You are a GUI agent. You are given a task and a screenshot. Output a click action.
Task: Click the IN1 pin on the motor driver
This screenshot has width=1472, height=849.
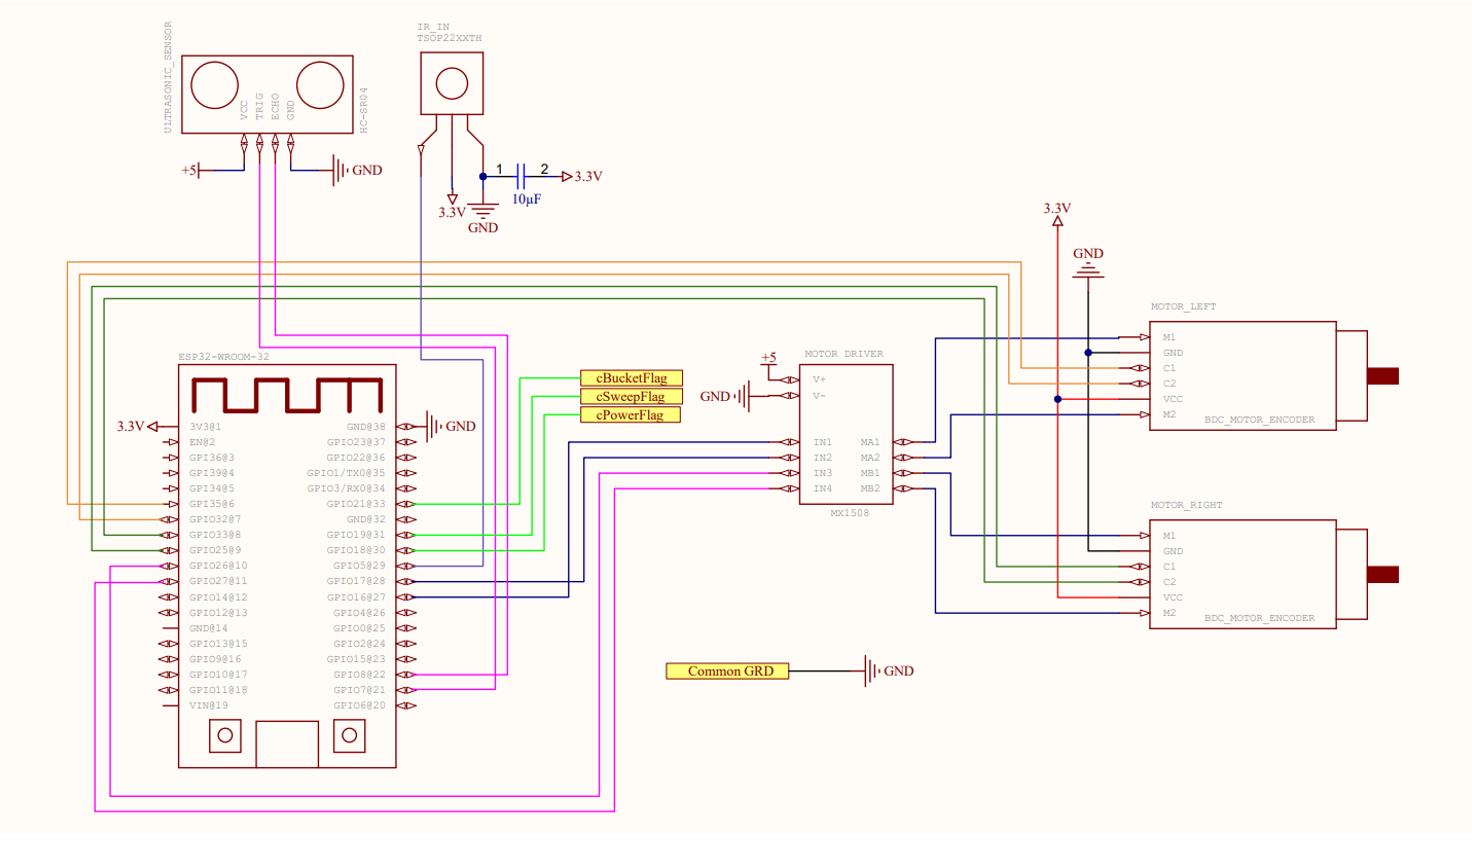[822, 442]
